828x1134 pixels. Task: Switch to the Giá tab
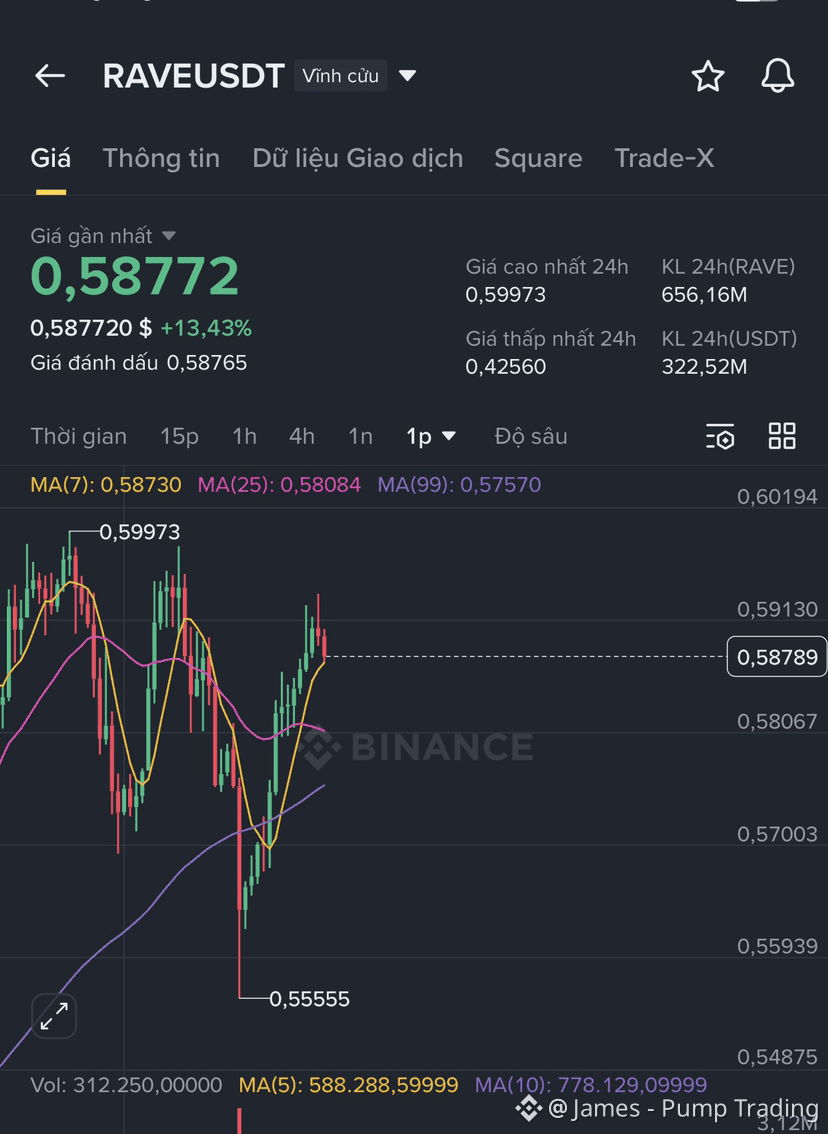click(51, 158)
